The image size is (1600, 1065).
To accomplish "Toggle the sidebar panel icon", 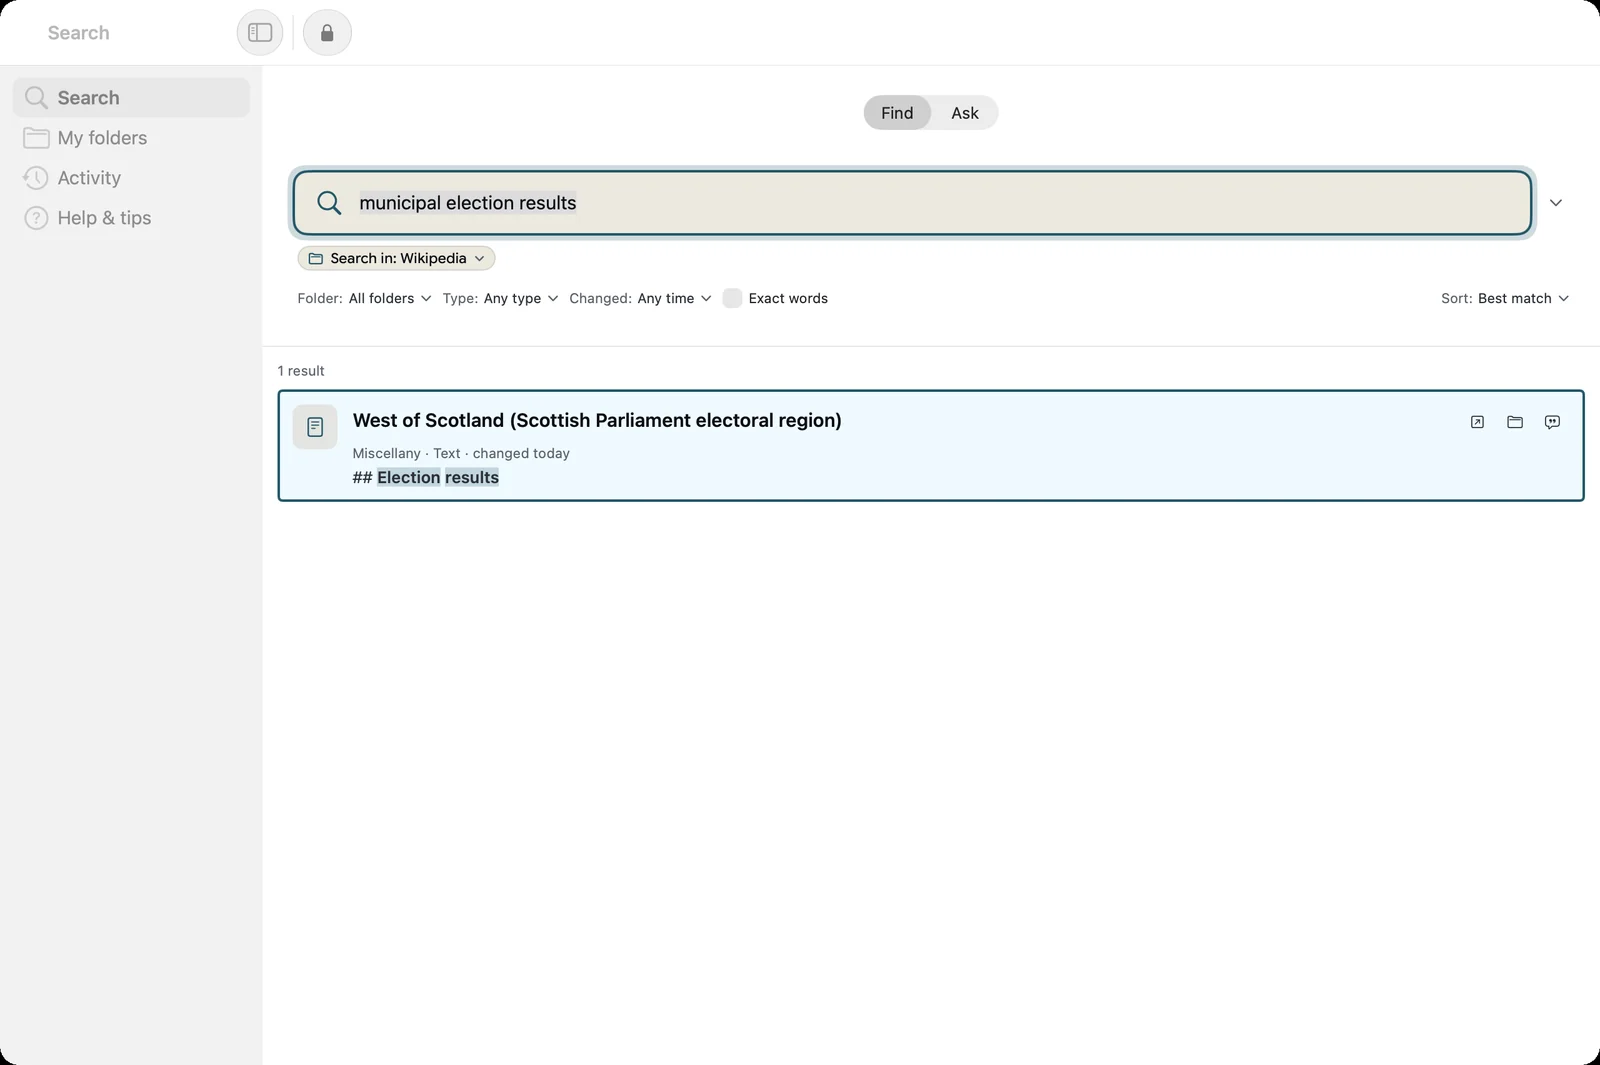I will 260,33.
